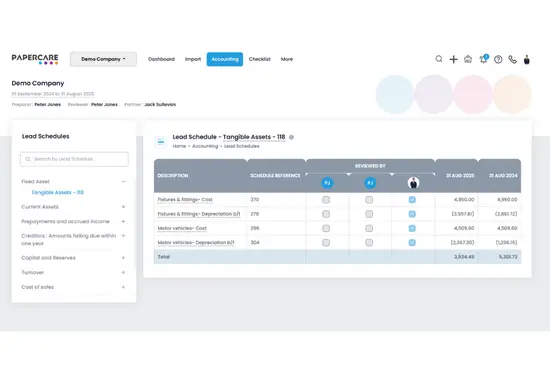Tick second reviewer checkbox for Motor vehicles- Cost
Screen dimensions: 550x380
[369, 228]
